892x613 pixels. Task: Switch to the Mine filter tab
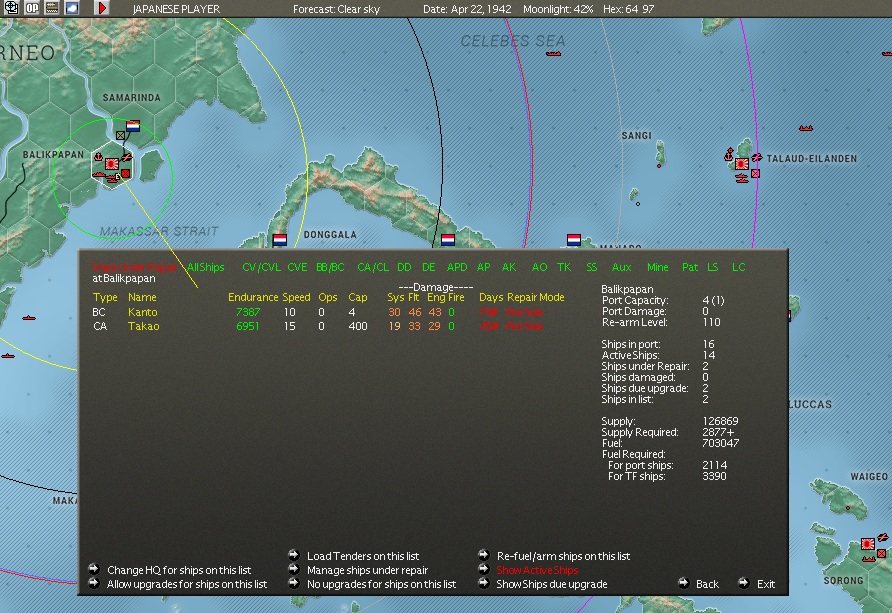coord(658,267)
